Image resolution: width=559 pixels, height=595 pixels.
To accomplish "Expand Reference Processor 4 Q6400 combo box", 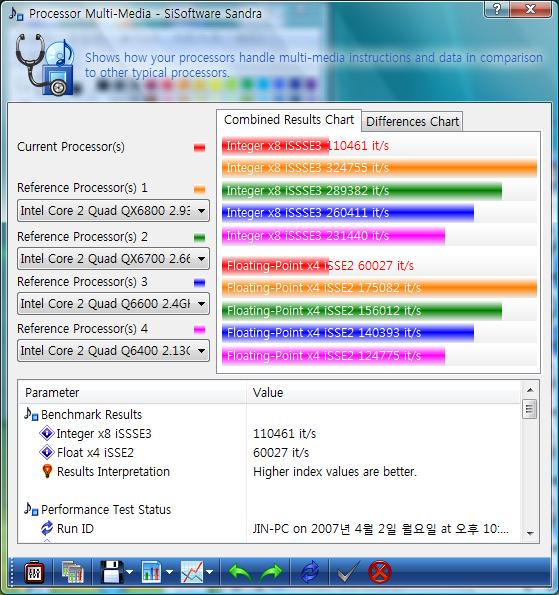I will coord(113,351).
